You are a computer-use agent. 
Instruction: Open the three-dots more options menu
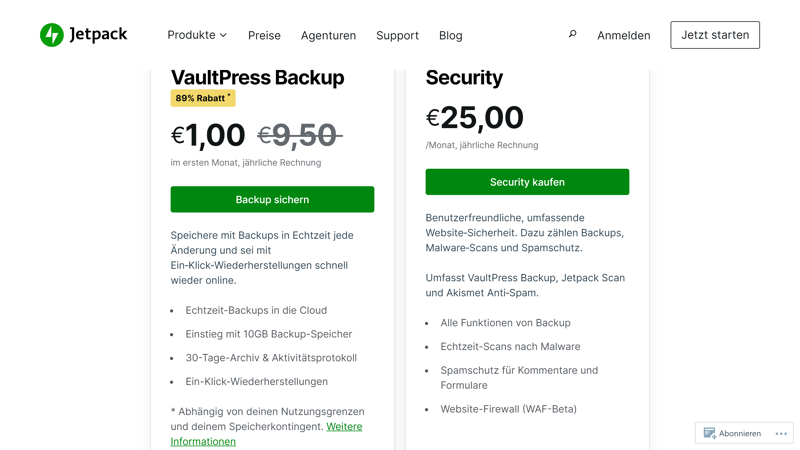[x=781, y=433]
